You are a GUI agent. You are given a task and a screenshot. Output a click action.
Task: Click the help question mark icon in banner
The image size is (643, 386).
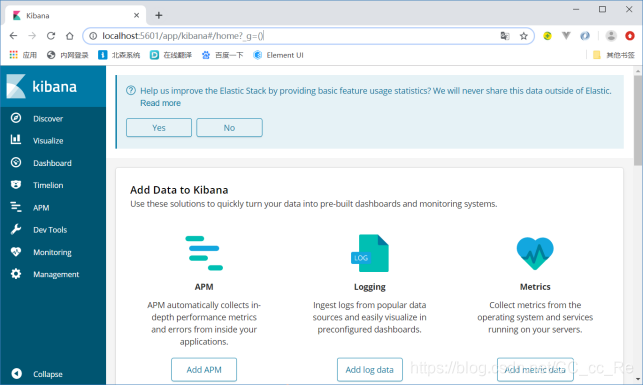coord(131,90)
